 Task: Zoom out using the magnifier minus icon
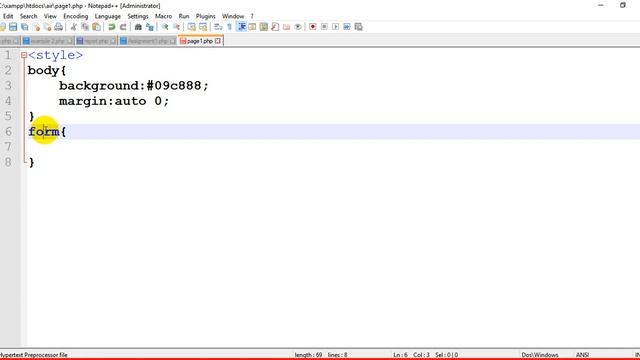(176, 27)
